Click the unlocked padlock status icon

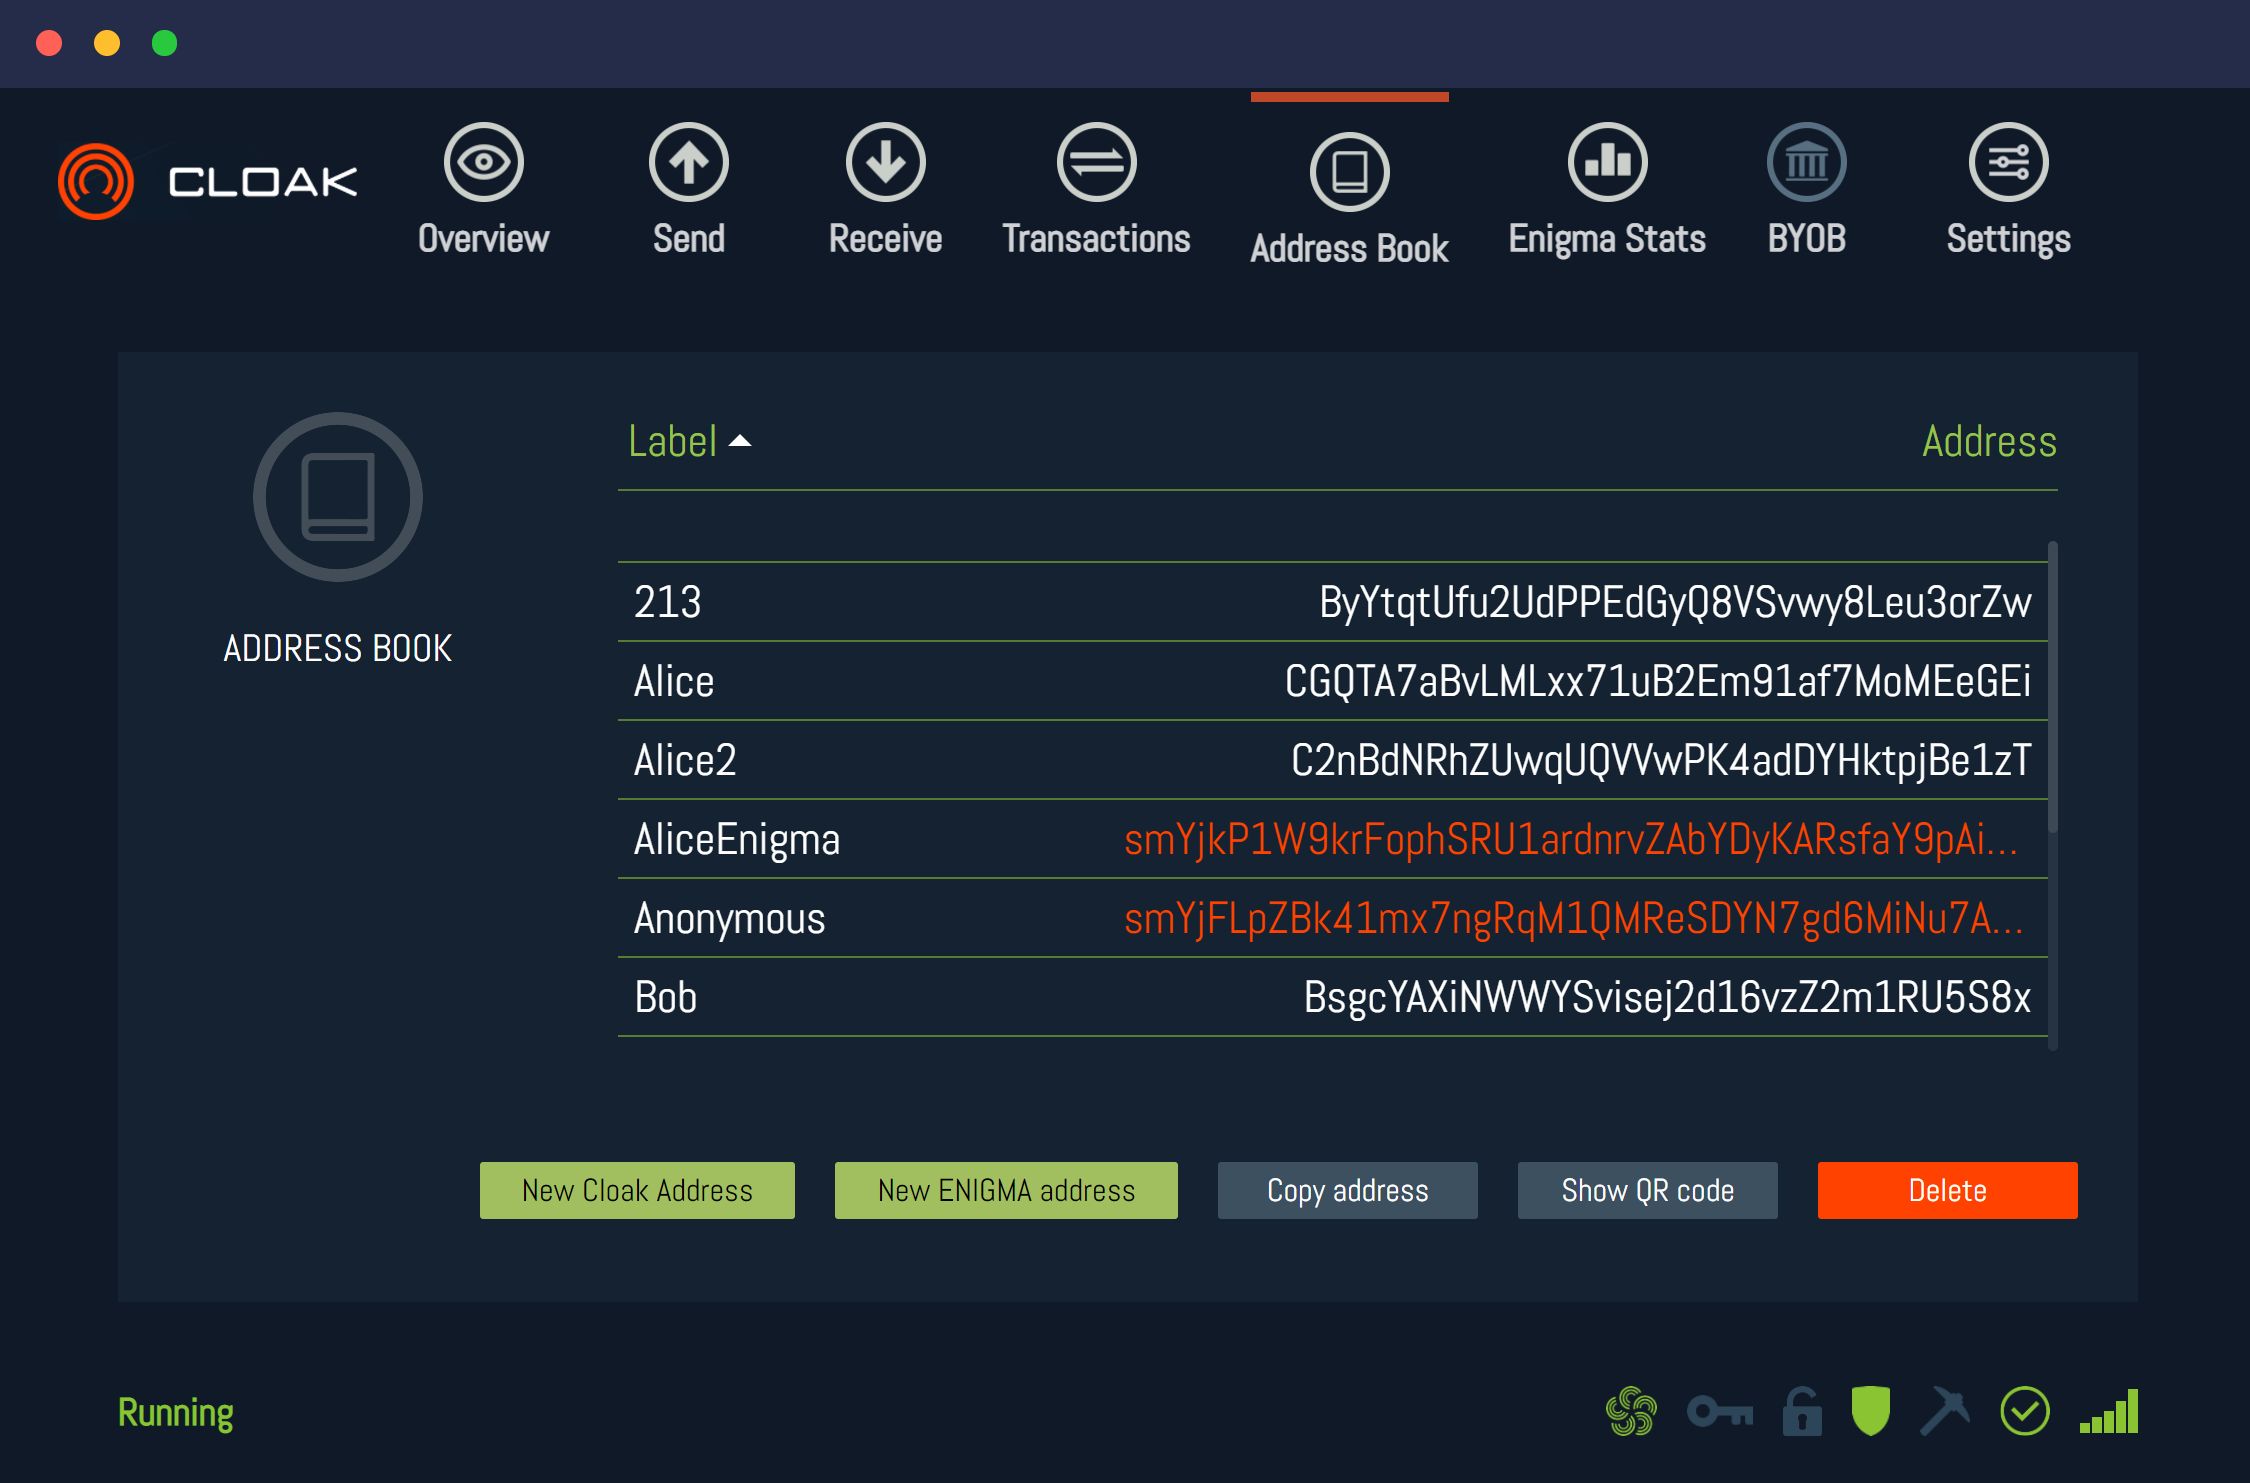coord(1802,1411)
